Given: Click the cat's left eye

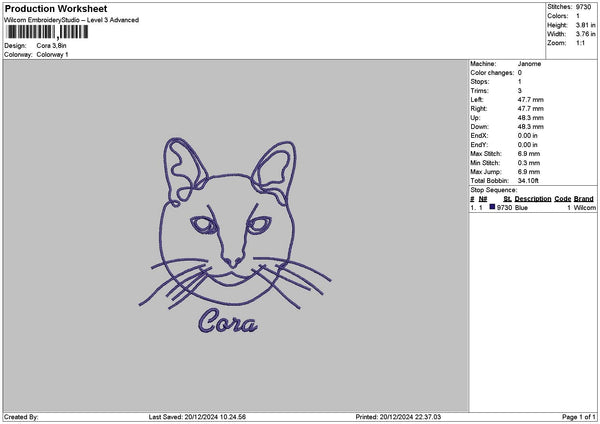Looking at the screenshot, I should (x=205, y=224).
